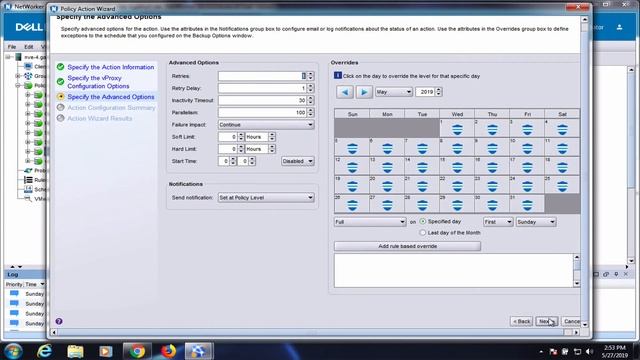Viewport: 640px width, 360px height.
Task: Click the Back button
Action: click(521, 321)
